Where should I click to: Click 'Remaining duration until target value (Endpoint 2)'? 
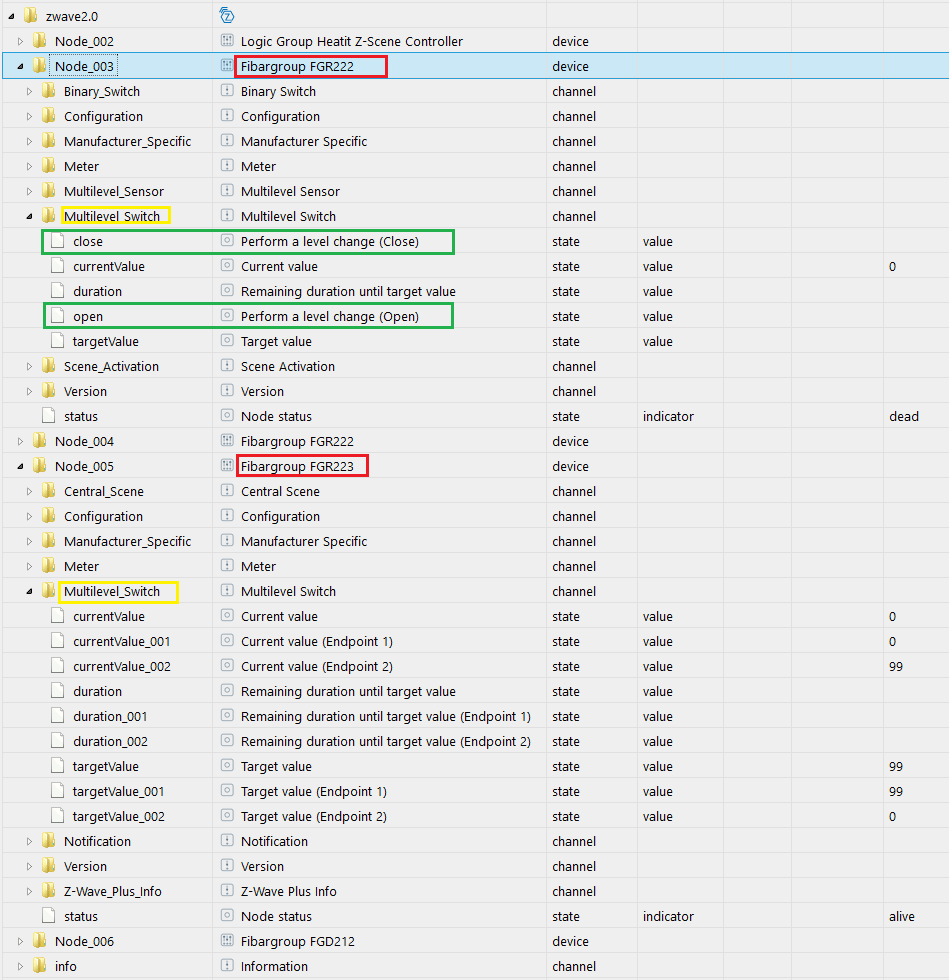click(386, 741)
